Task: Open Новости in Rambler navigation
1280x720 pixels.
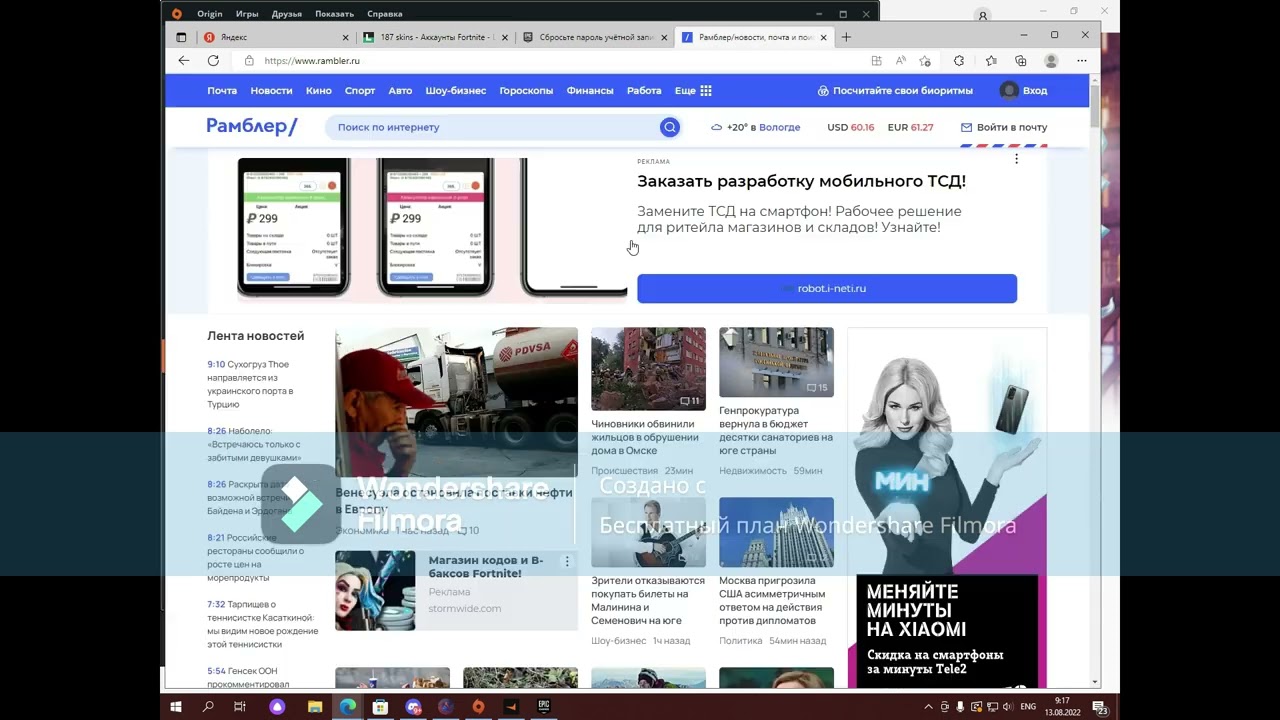Action: tap(271, 91)
